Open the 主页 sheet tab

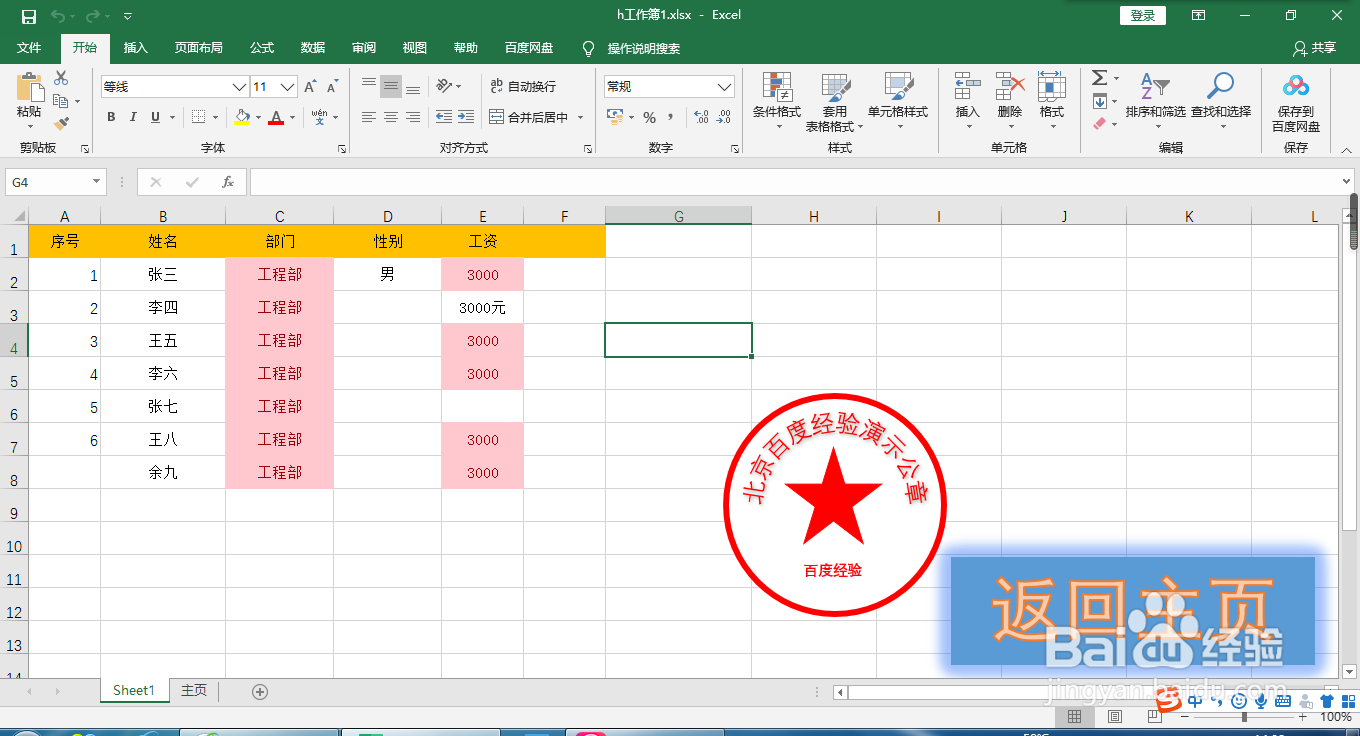193,690
